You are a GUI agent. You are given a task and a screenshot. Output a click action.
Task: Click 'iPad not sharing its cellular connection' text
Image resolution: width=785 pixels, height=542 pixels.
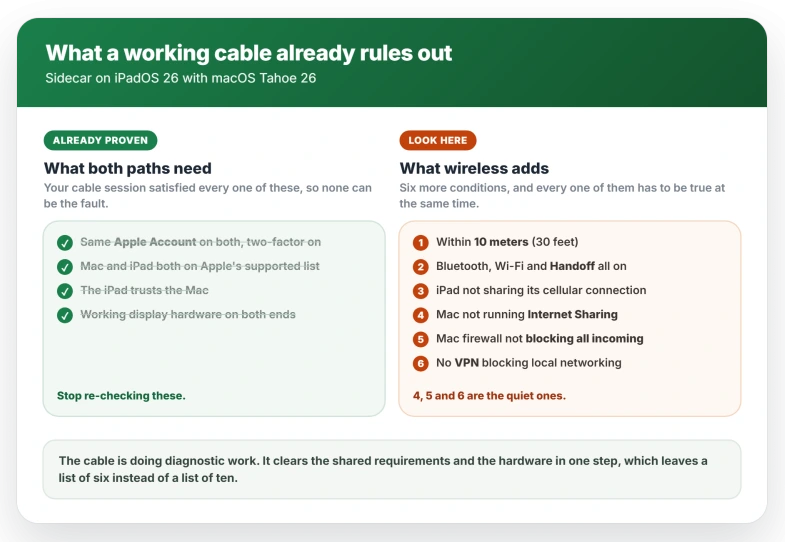point(541,290)
